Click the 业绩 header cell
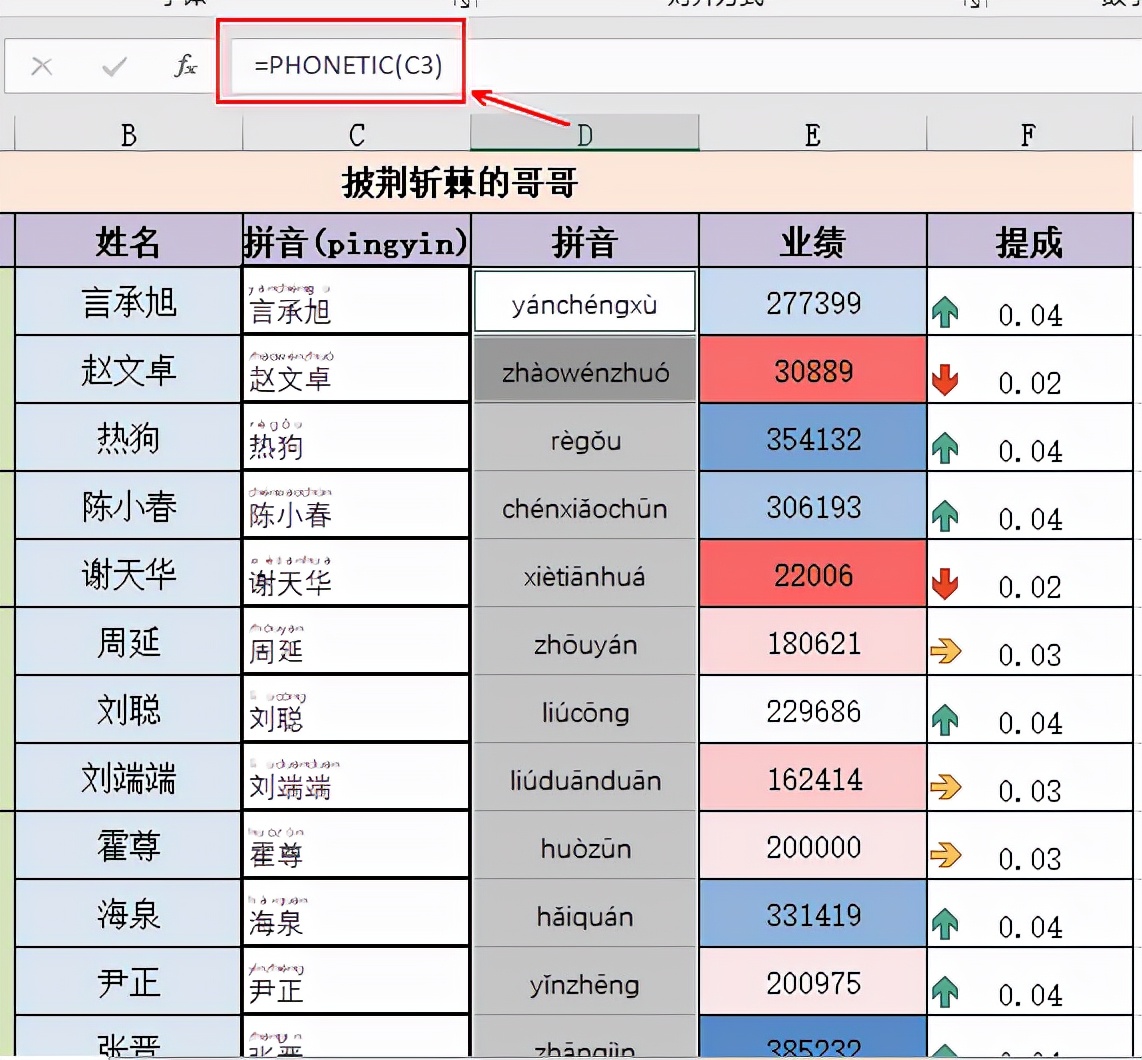Image resolution: width=1142 pixels, height=1060 pixels. [x=813, y=241]
